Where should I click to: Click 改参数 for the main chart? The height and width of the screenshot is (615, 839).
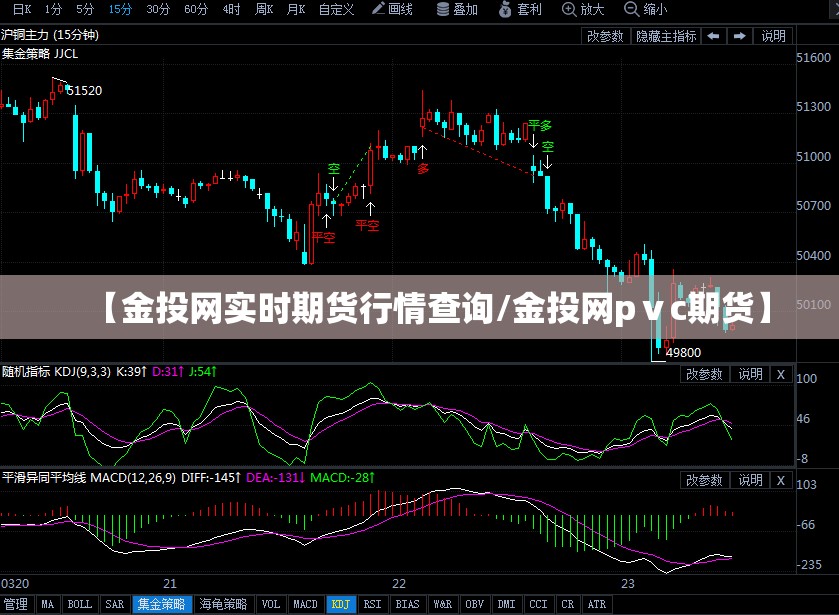[x=605, y=36]
